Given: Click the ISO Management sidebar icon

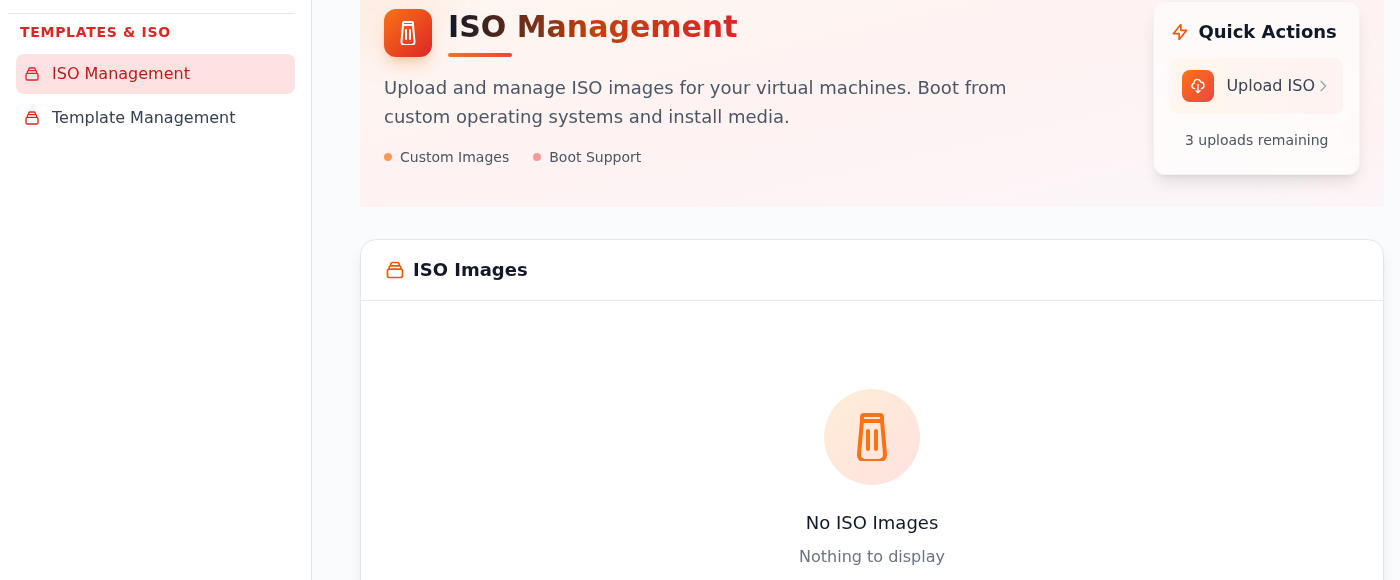Looking at the screenshot, I should click(x=32, y=74).
